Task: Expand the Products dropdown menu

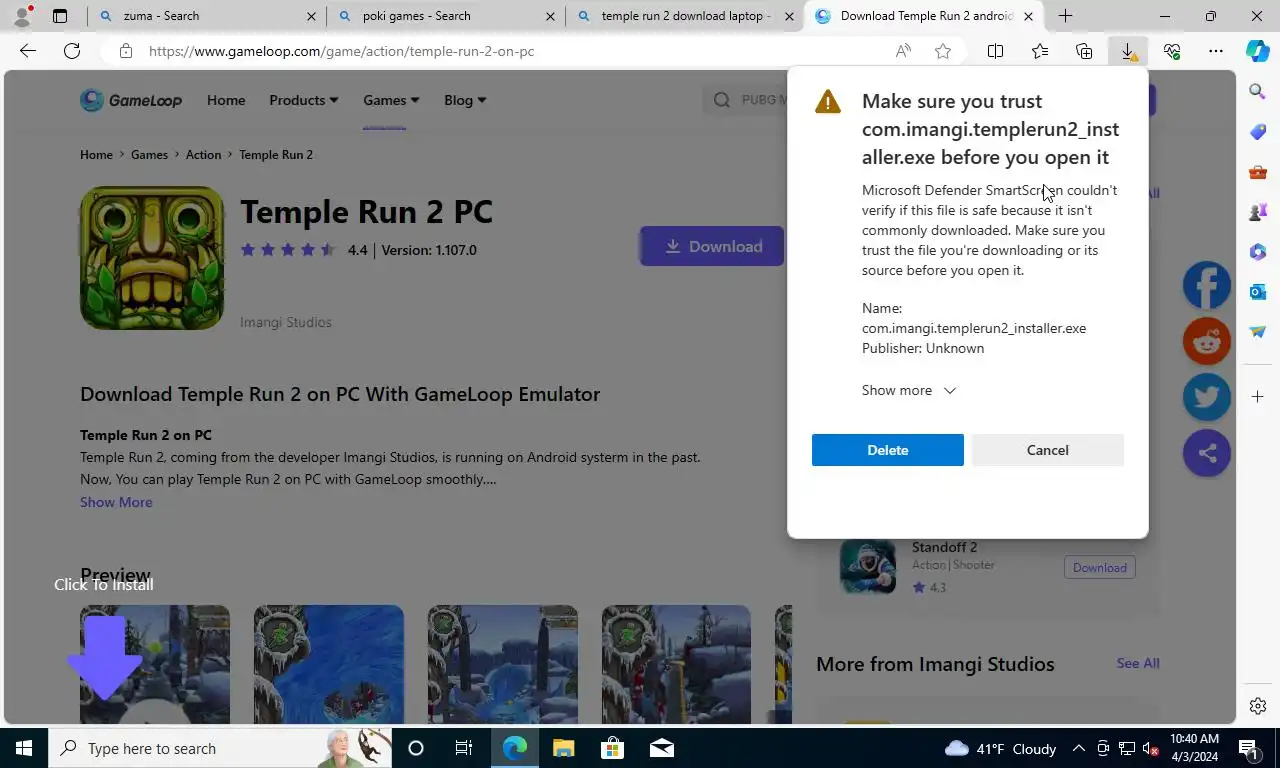Action: [x=303, y=100]
